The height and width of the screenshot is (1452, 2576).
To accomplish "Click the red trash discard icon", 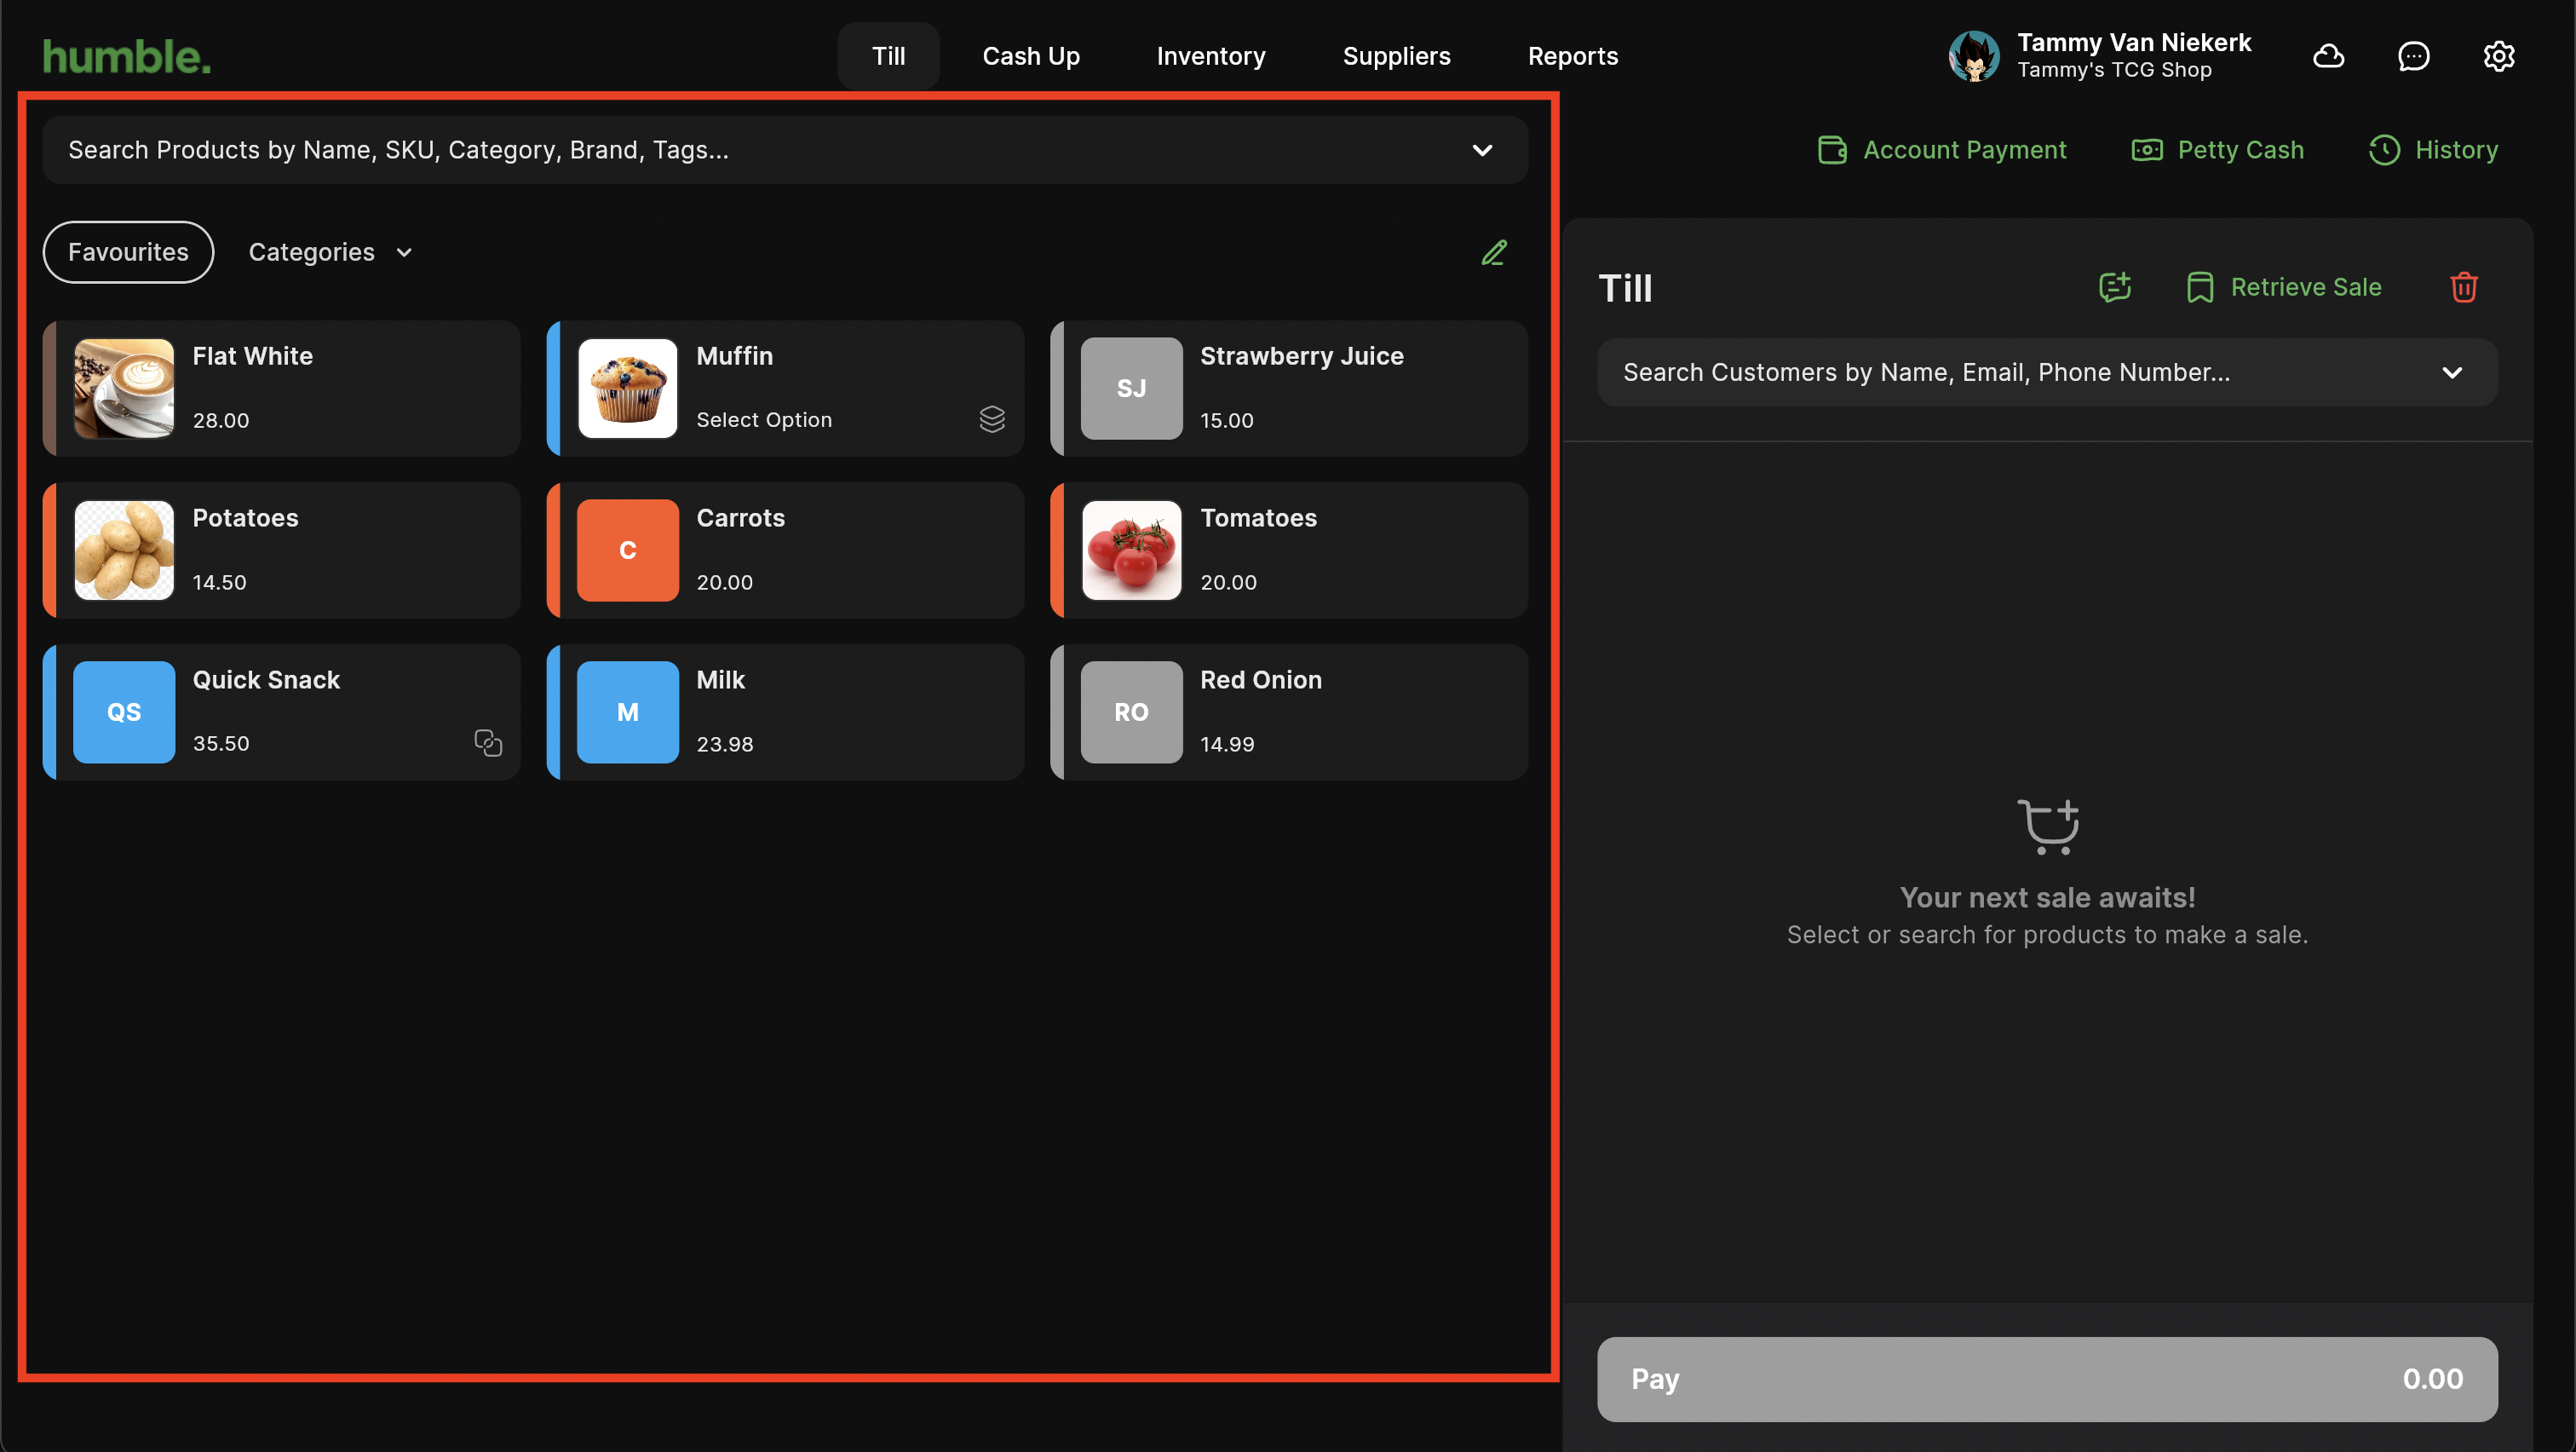I will click(2463, 288).
